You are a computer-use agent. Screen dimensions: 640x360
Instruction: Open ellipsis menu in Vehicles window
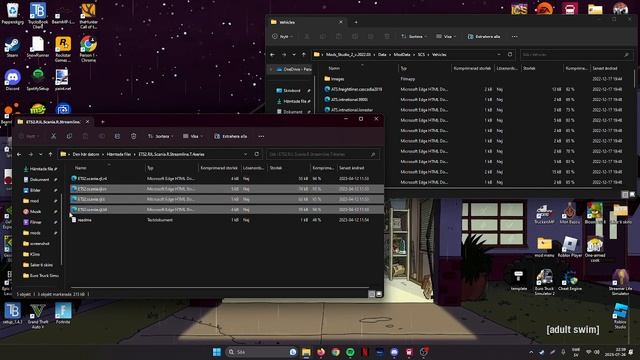tap(515, 36)
